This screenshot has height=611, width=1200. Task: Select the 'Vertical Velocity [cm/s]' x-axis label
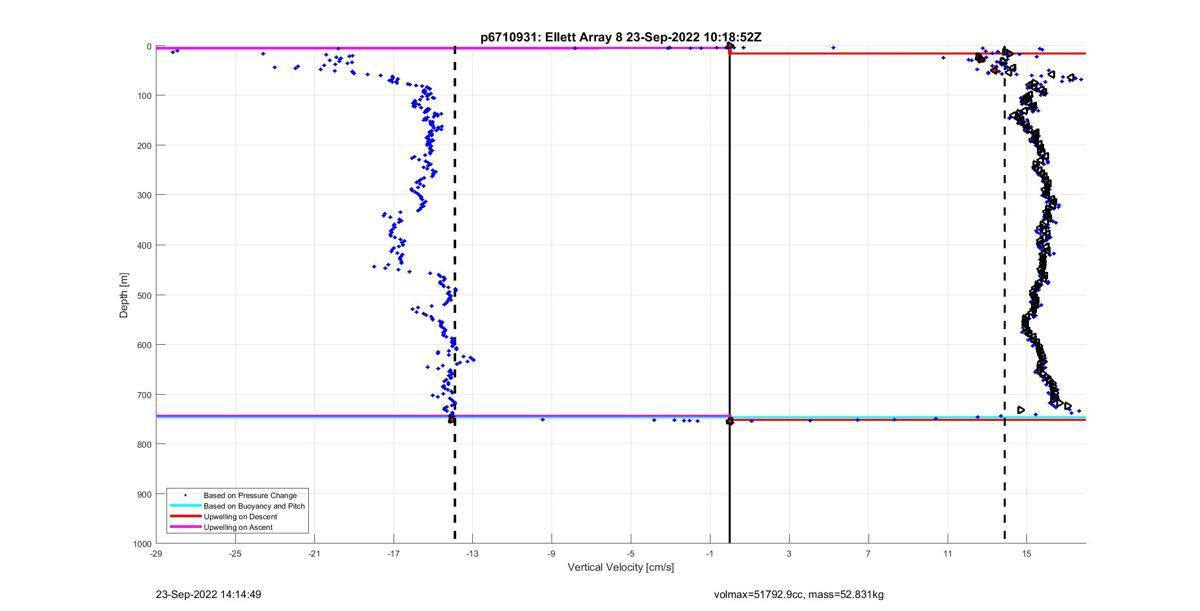[621, 567]
